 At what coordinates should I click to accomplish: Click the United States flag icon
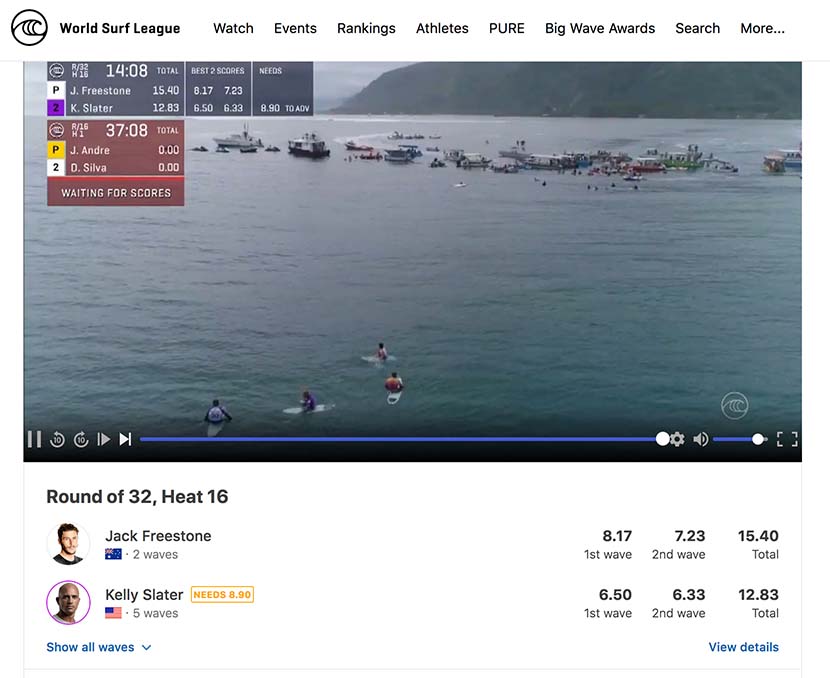click(x=113, y=613)
